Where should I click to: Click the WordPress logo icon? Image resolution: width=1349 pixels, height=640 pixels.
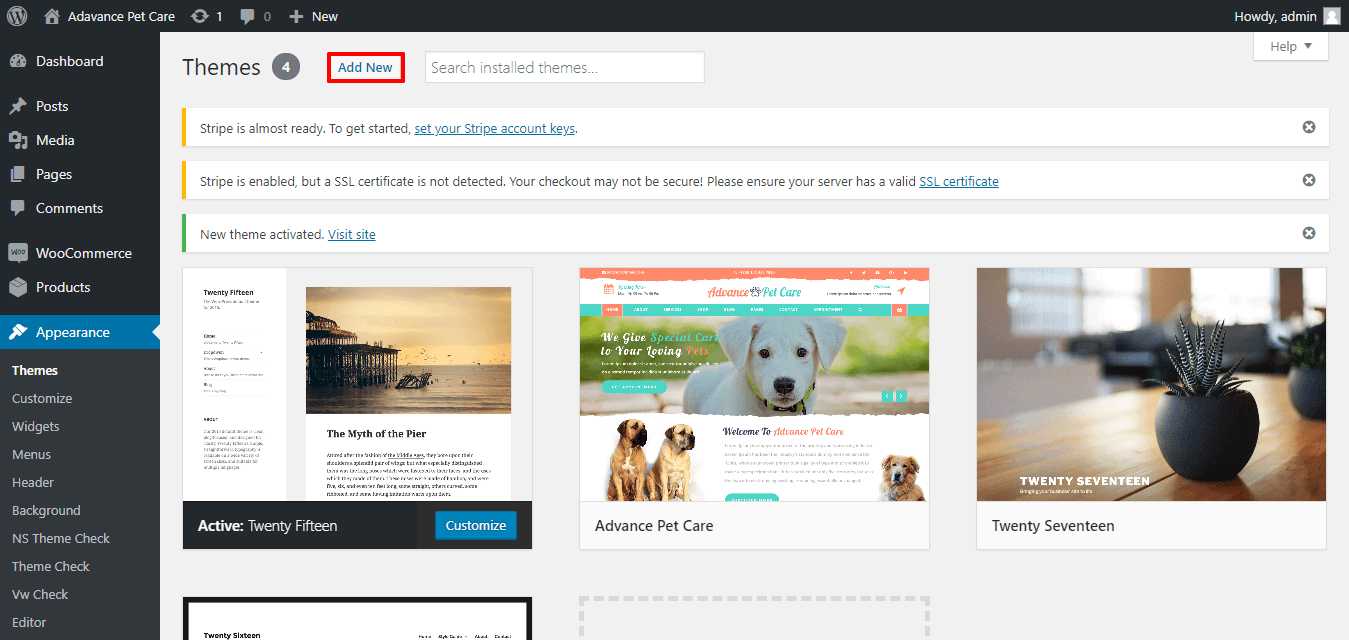16,16
